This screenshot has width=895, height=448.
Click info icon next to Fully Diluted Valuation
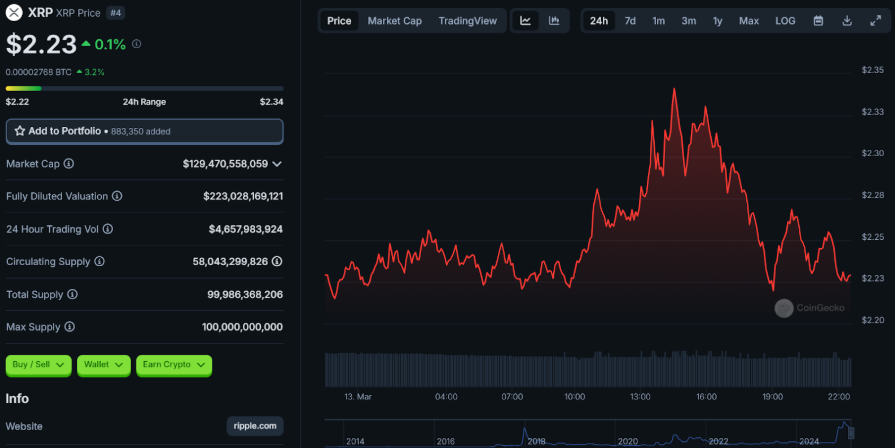pyautogui.click(x=117, y=196)
